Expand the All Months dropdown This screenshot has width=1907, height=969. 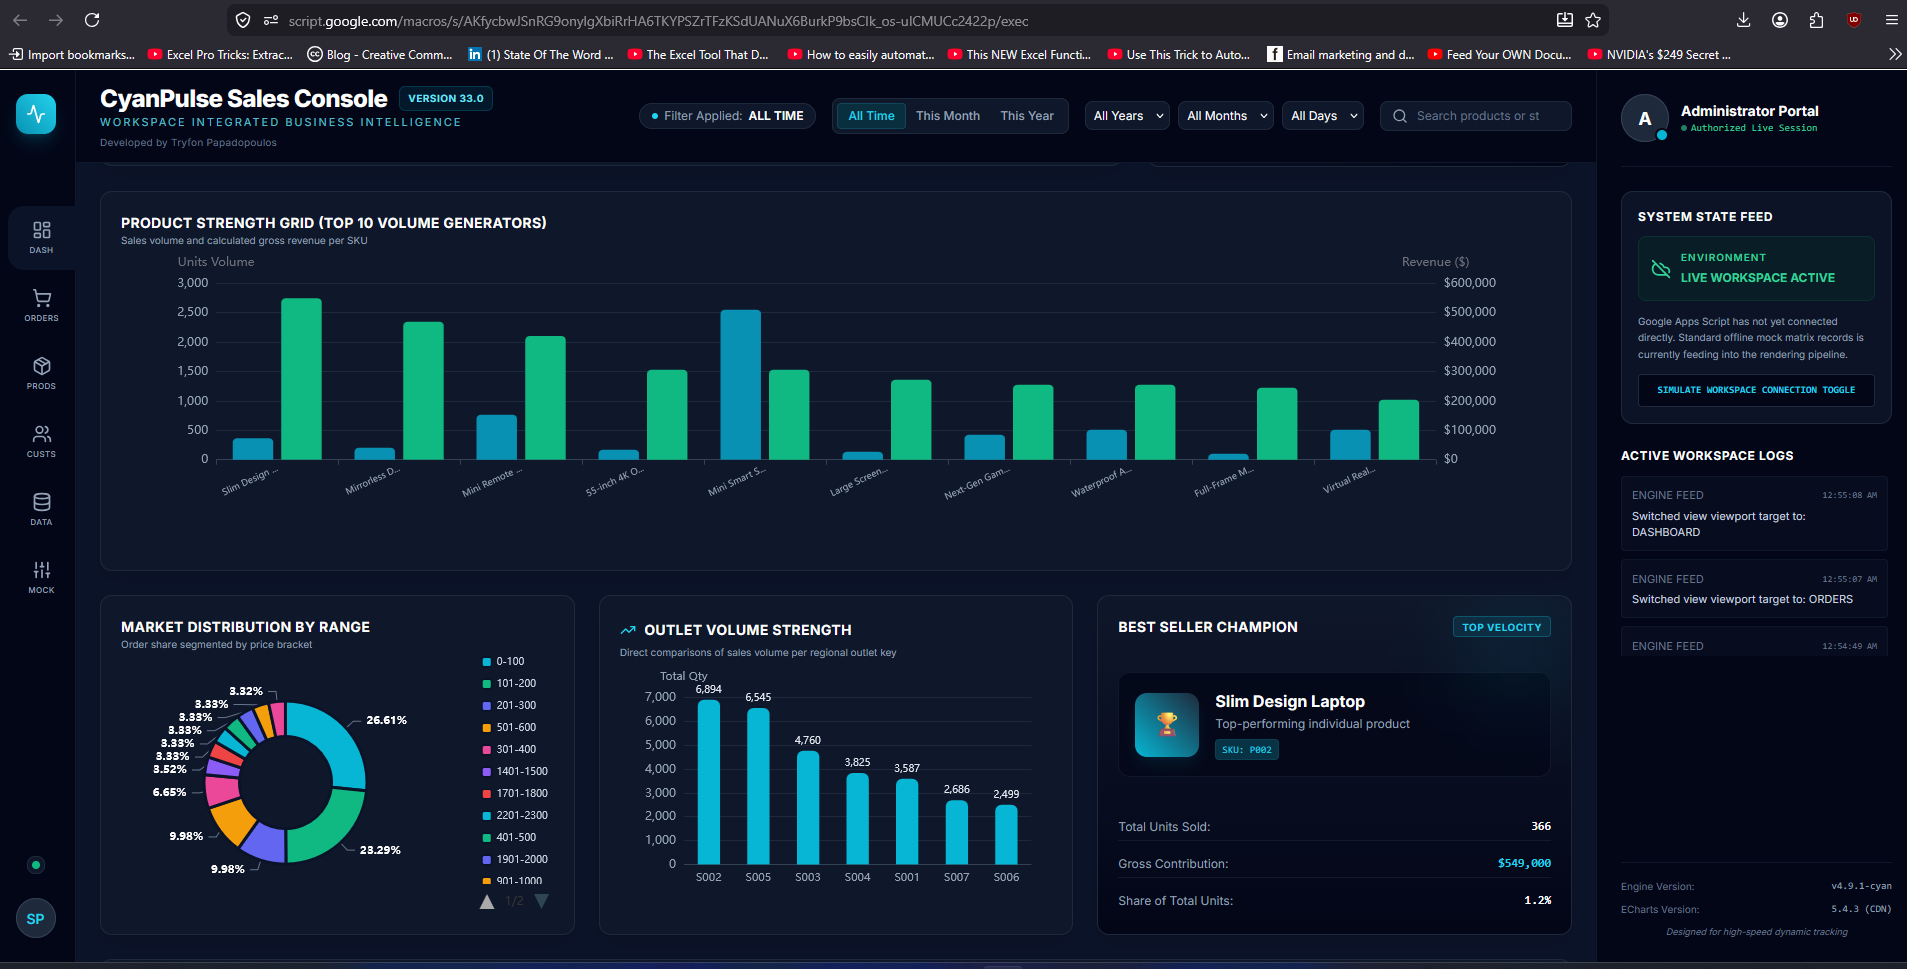[1226, 116]
